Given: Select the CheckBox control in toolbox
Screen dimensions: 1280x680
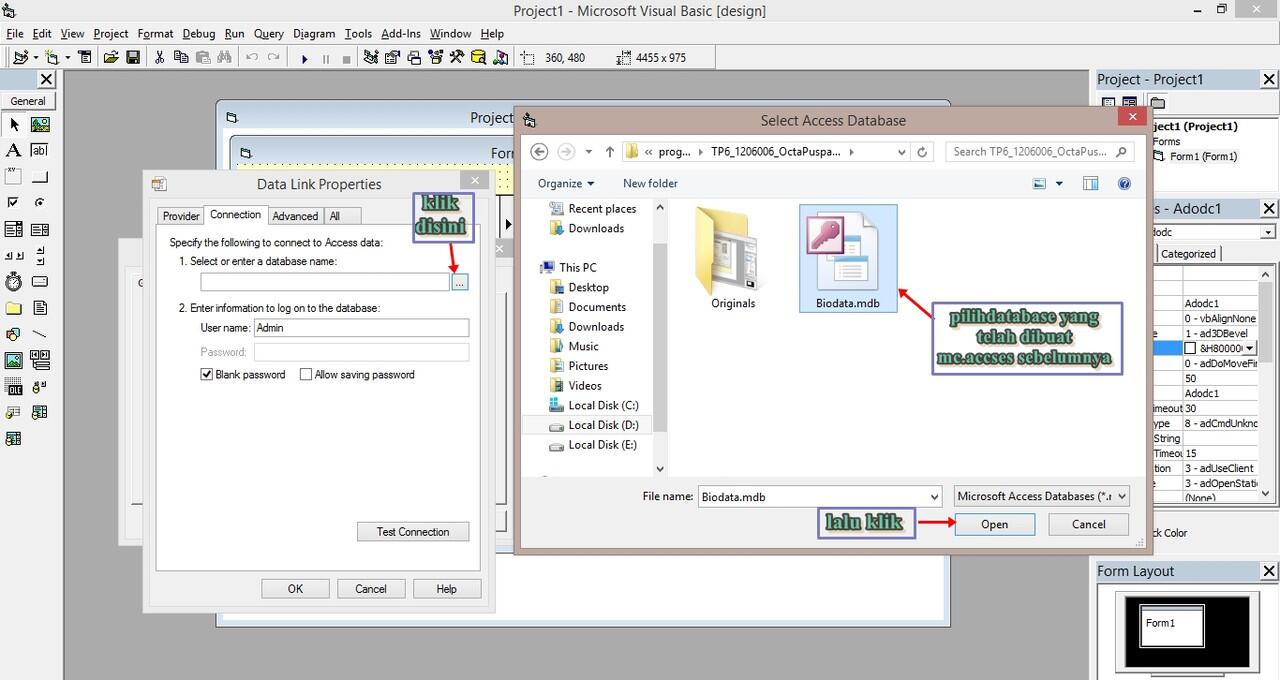Looking at the screenshot, I should pyautogui.click(x=14, y=203).
